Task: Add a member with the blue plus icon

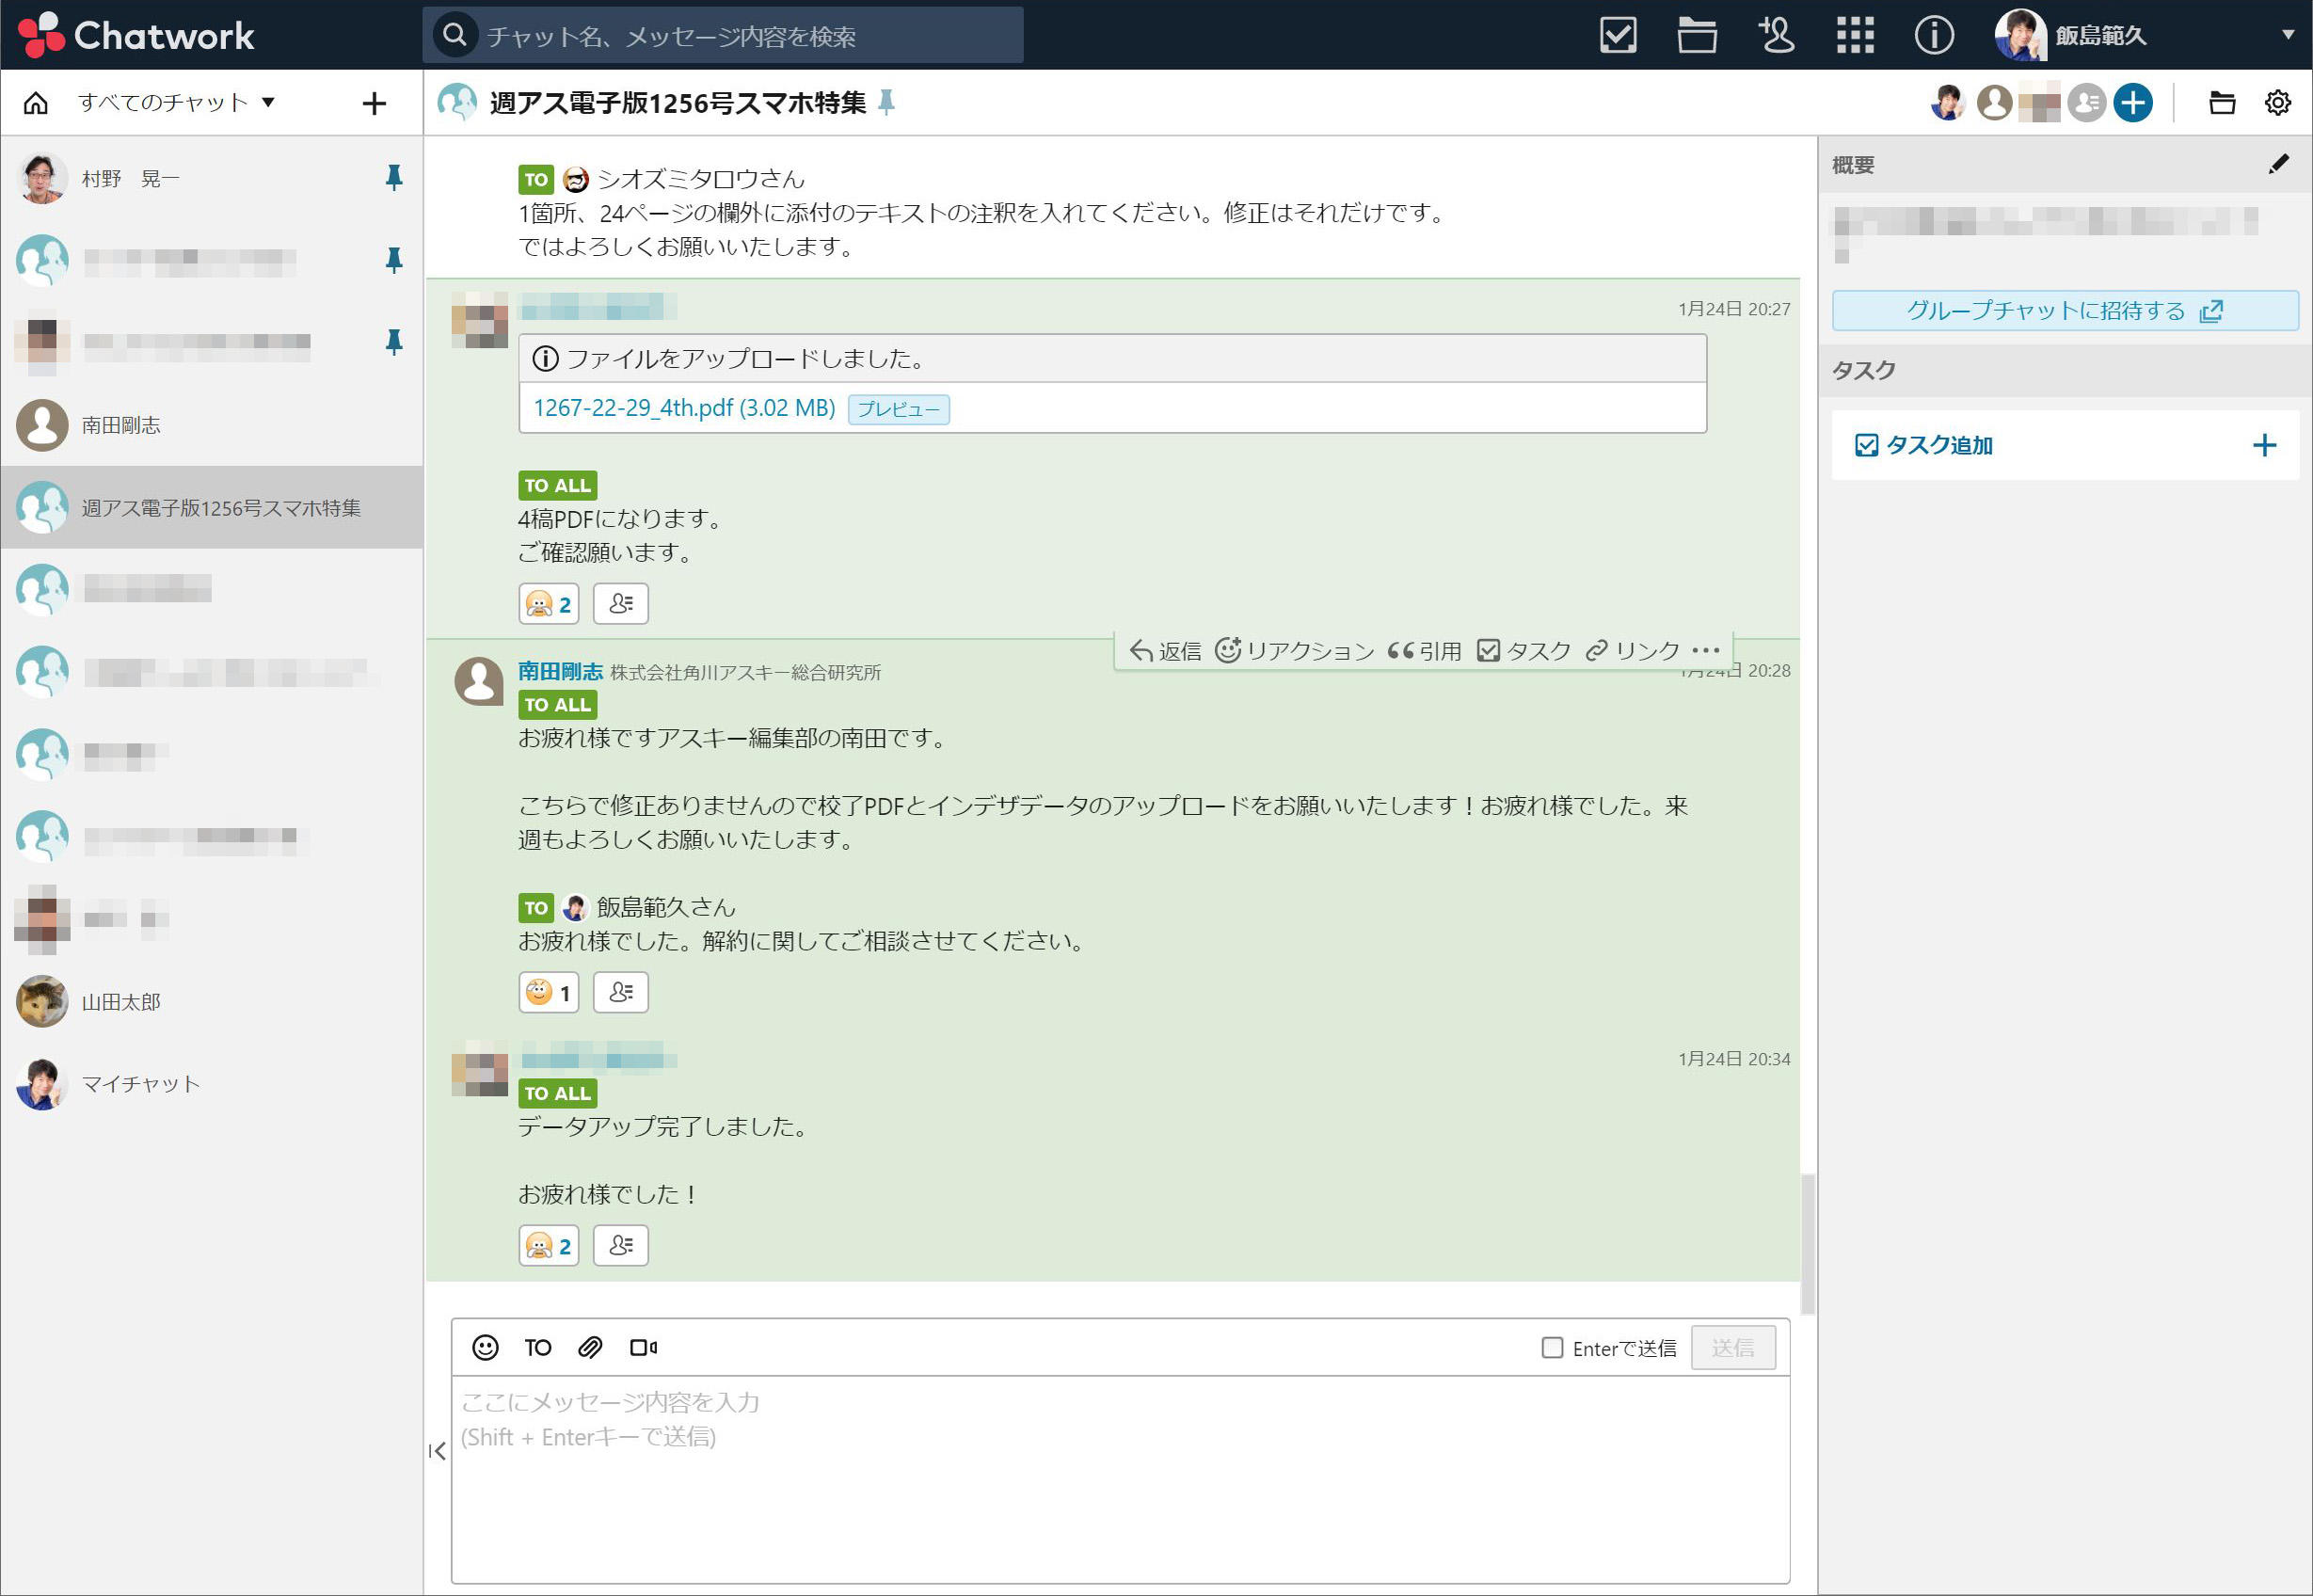Action: pos(2133,102)
